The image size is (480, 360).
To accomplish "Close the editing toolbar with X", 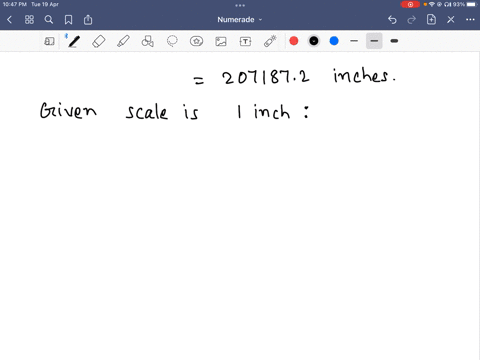I will click(x=451, y=20).
